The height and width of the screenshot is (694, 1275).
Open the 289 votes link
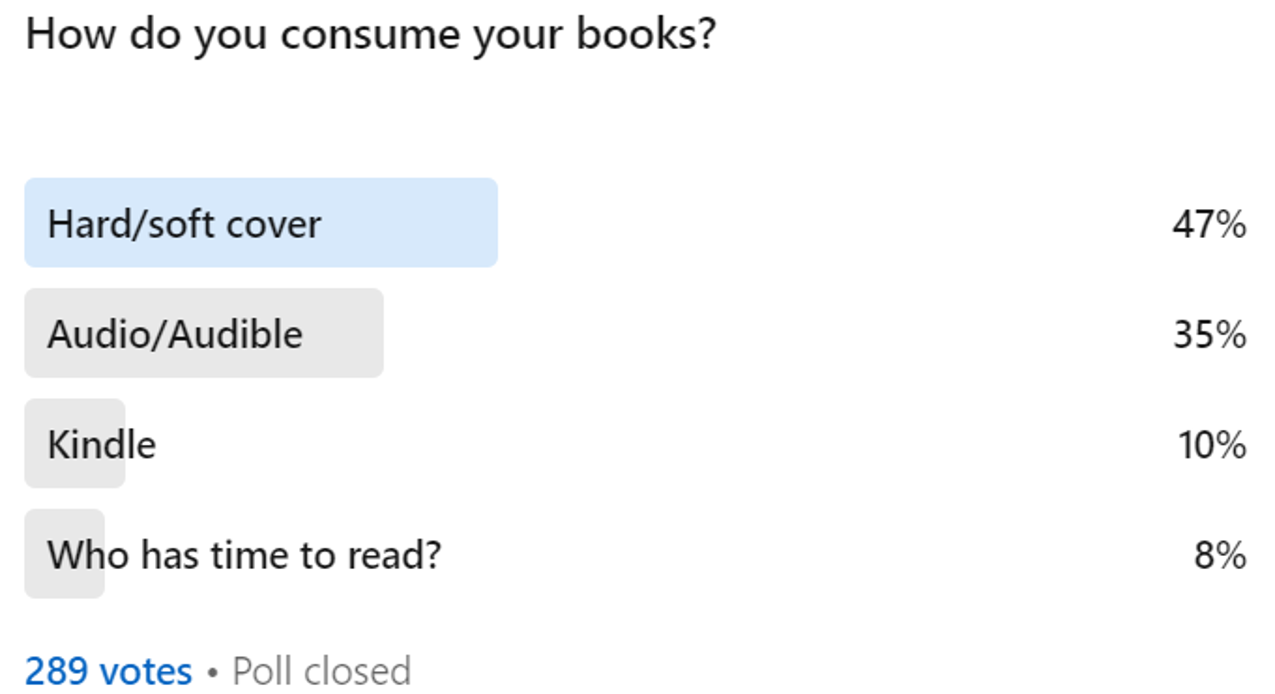(x=108, y=671)
